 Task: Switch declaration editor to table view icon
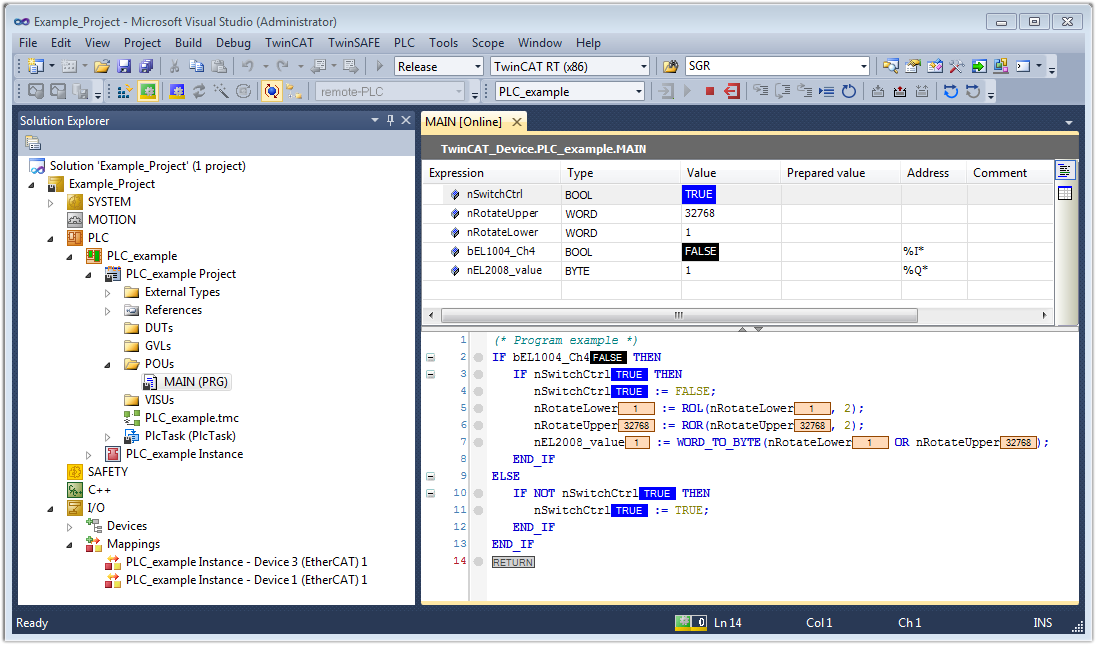click(1065, 193)
